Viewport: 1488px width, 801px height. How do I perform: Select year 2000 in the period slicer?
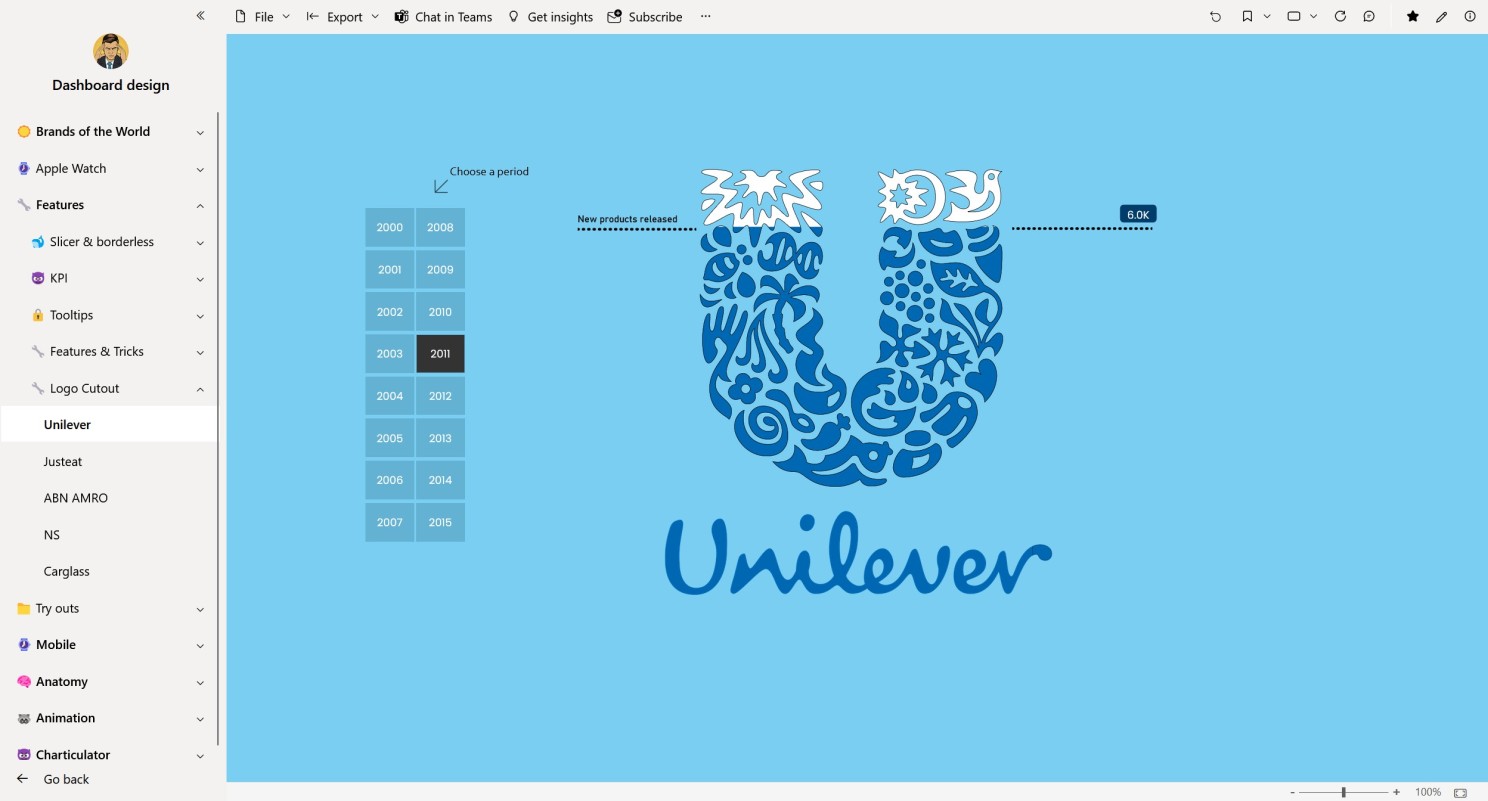coord(390,227)
